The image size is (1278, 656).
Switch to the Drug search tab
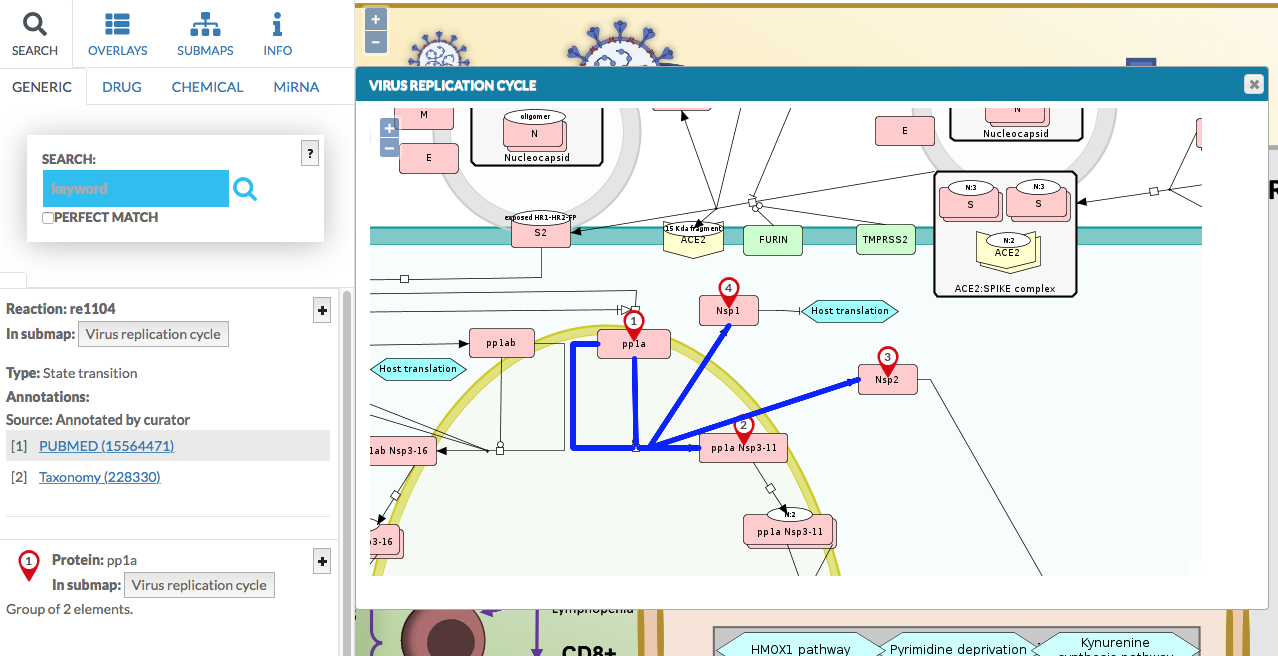point(122,87)
